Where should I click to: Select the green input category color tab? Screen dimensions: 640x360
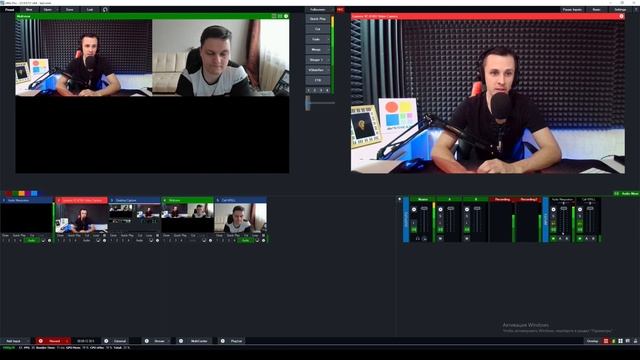click(15, 193)
